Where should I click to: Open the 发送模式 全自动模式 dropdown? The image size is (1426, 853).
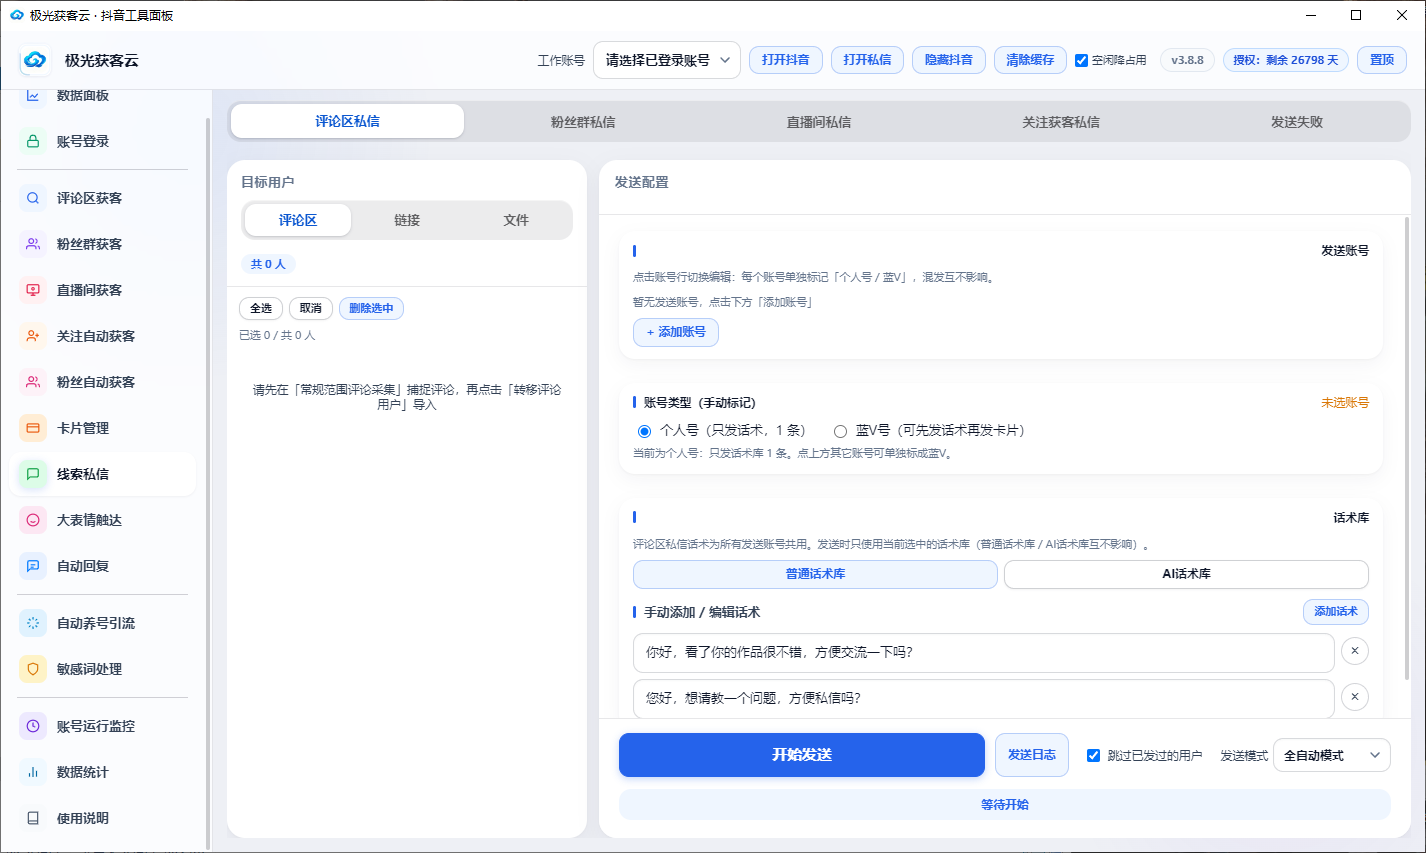pos(1333,755)
